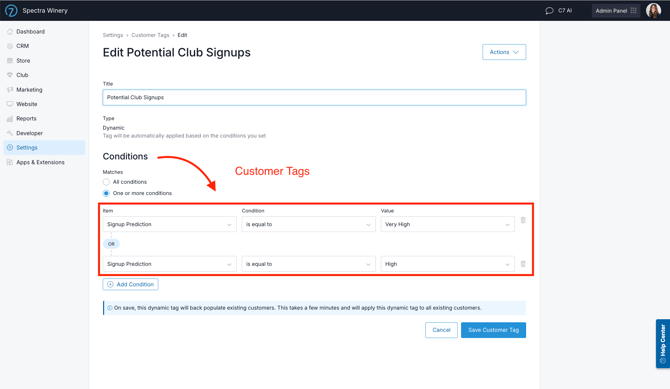
Task: Click the Cancel button
Action: click(x=441, y=330)
